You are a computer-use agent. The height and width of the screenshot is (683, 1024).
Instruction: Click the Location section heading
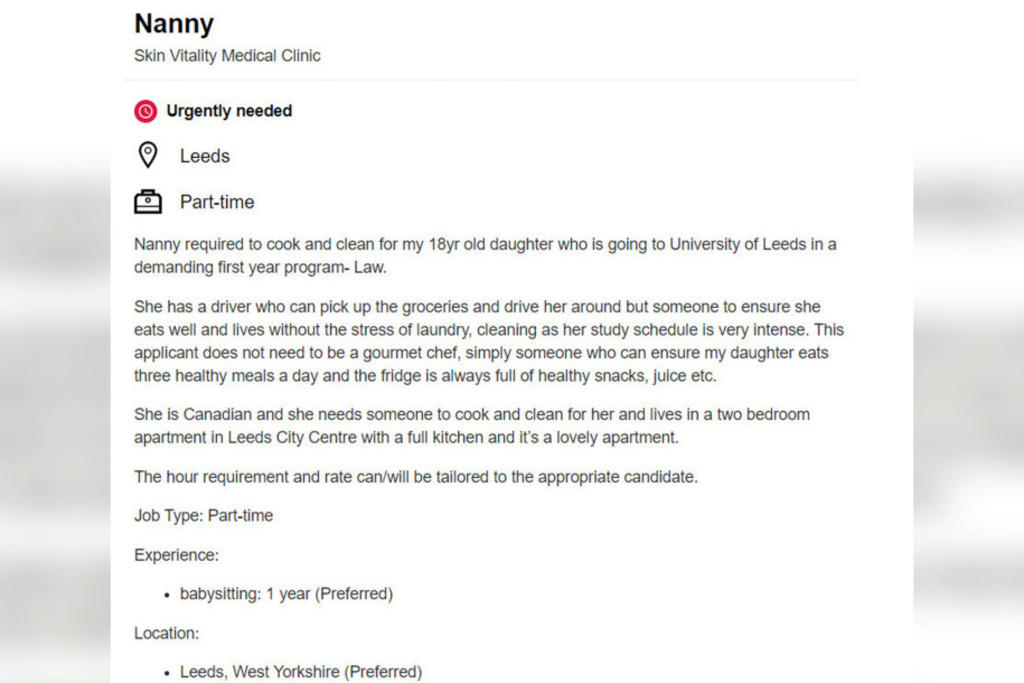pyautogui.click(x=166, y=633)
